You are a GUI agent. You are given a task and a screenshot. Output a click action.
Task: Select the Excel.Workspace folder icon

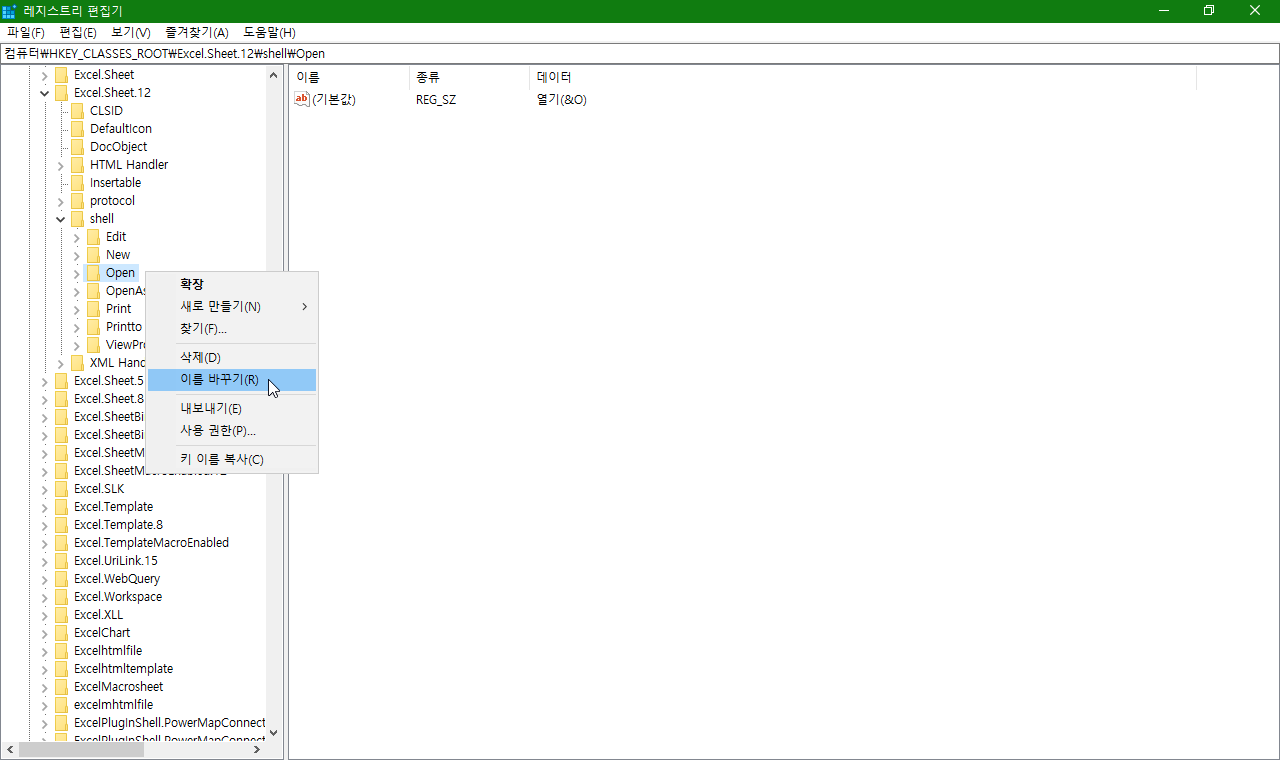pos(61,597)
